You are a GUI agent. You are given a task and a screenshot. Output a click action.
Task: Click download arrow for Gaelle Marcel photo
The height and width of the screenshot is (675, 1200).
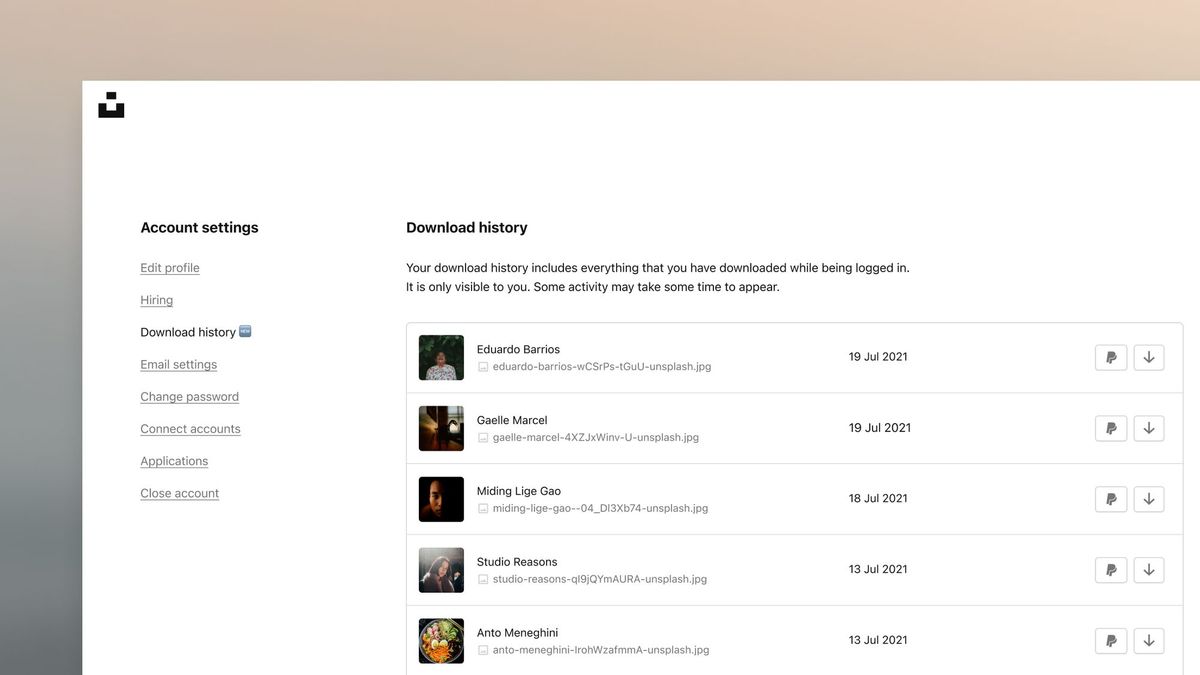click(x=1149, y=429)
